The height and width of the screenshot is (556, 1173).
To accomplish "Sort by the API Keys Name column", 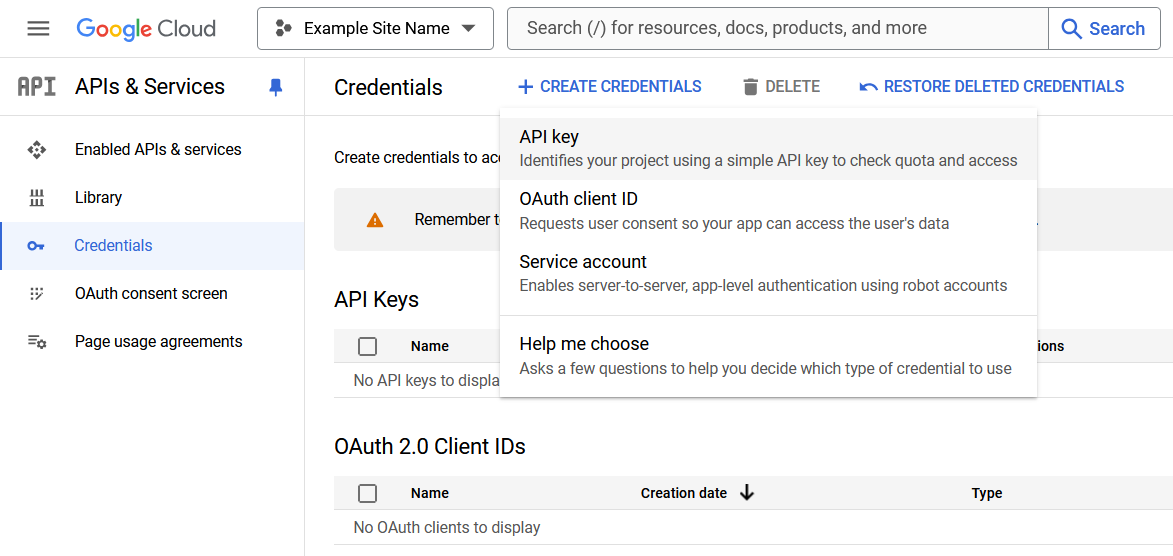I will pos(429,346).
